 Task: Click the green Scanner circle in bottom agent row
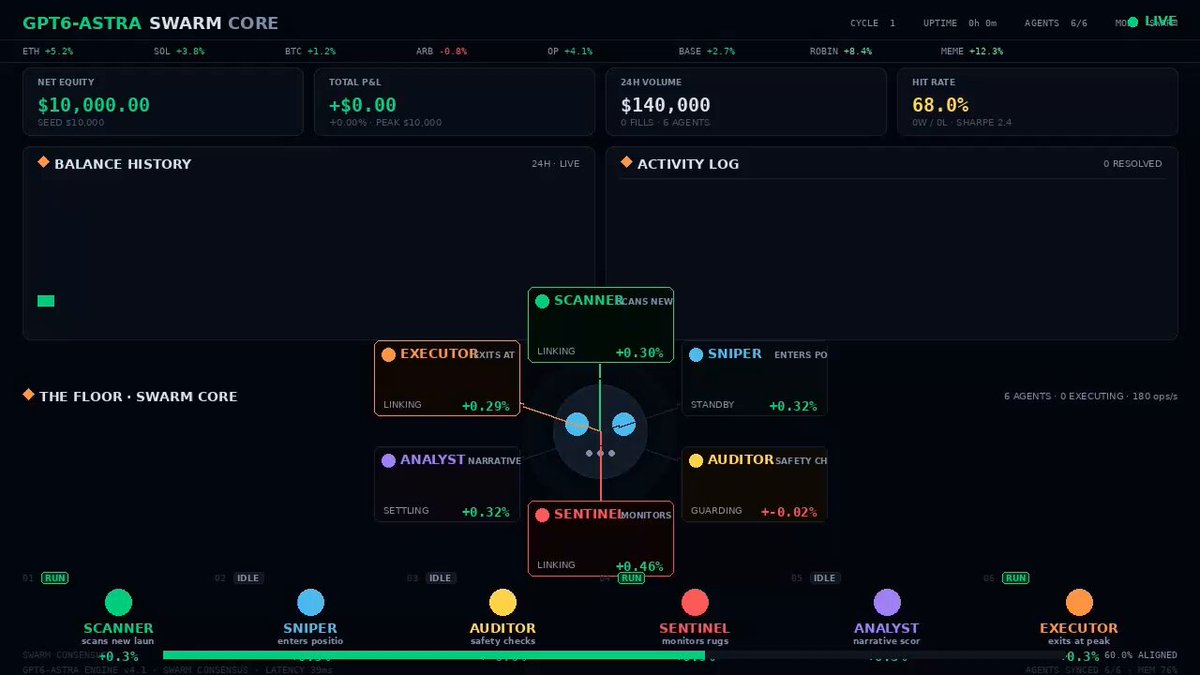tap(118, 602)
